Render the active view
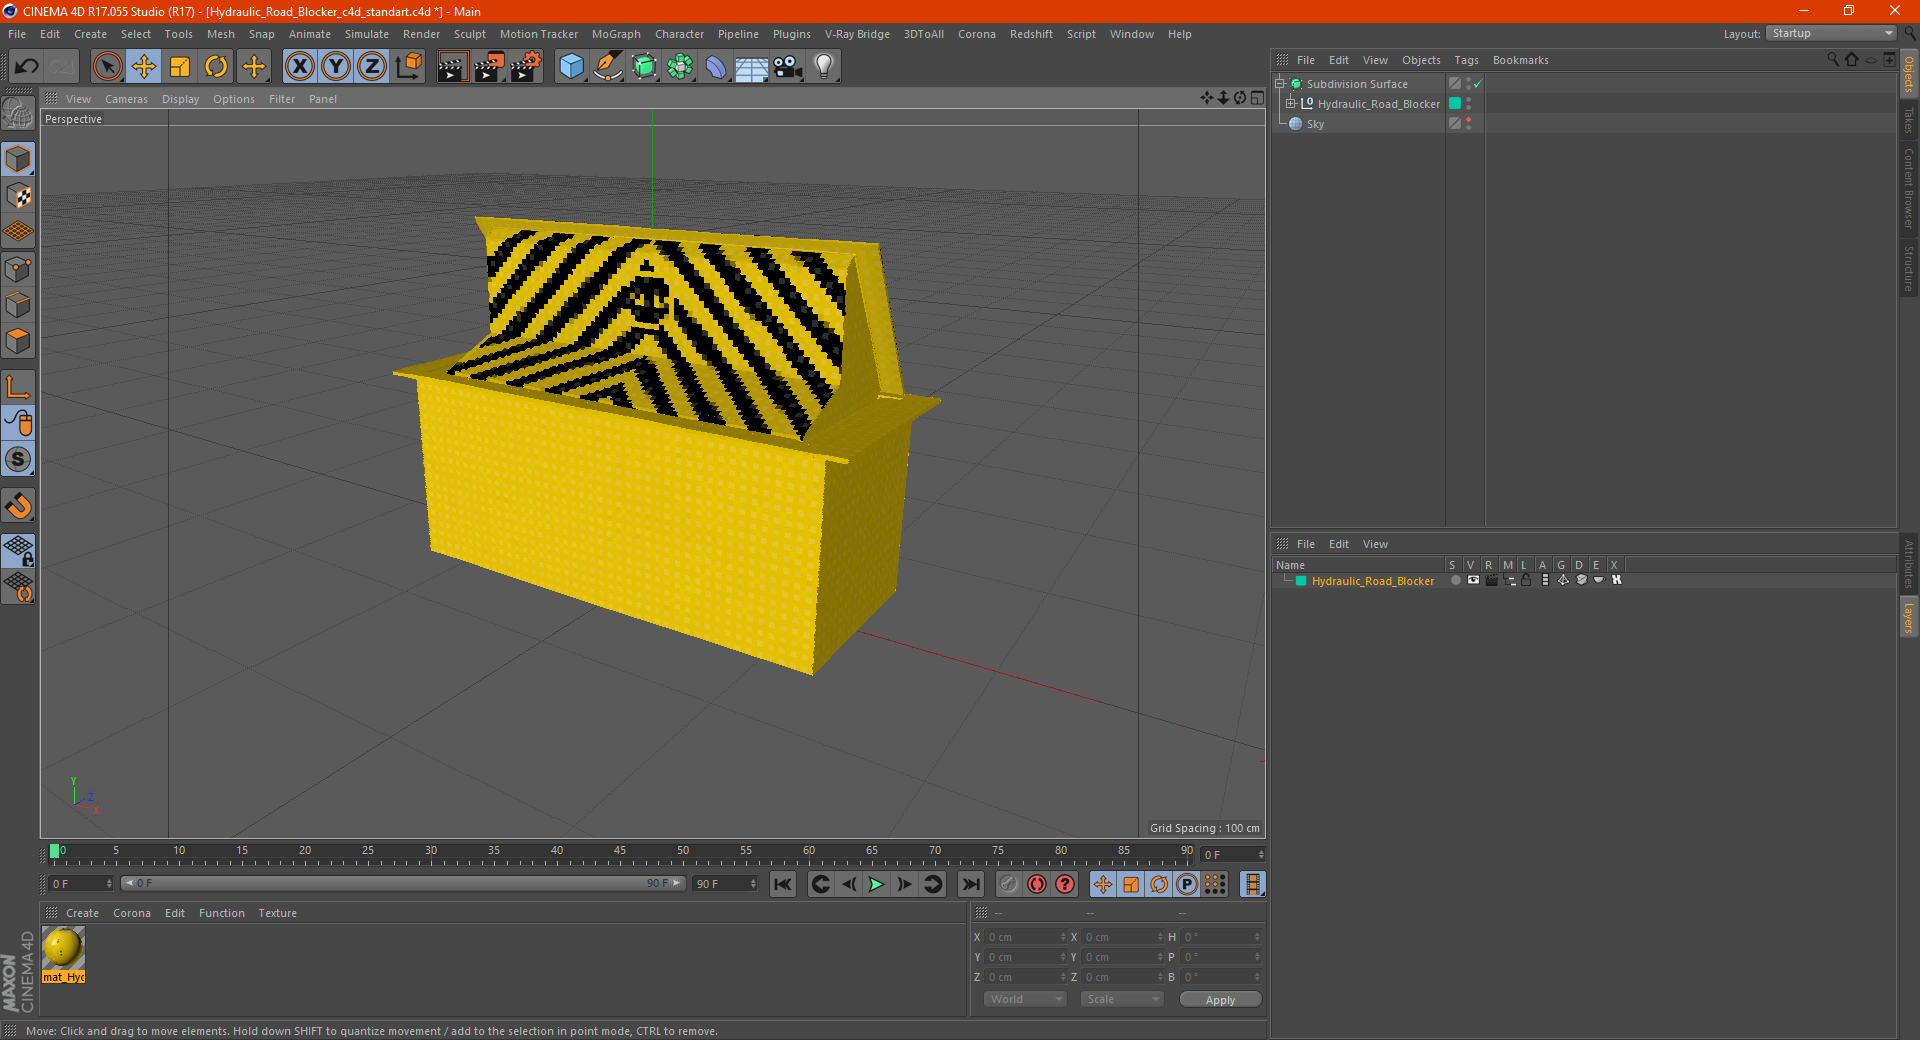This screenshot has width=1920, height=1040. (x=452, y=67)
